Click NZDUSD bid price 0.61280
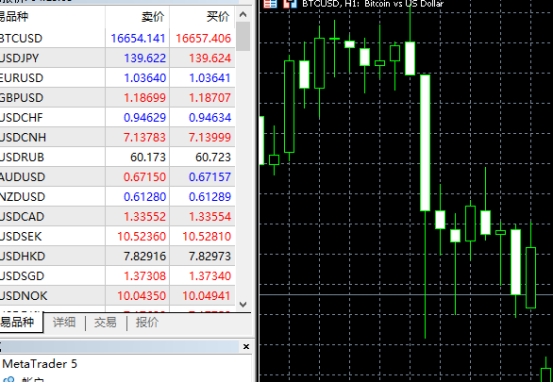The height and width of the screenshot is (383, 554). pyautogui.click(x=145, y=196)
